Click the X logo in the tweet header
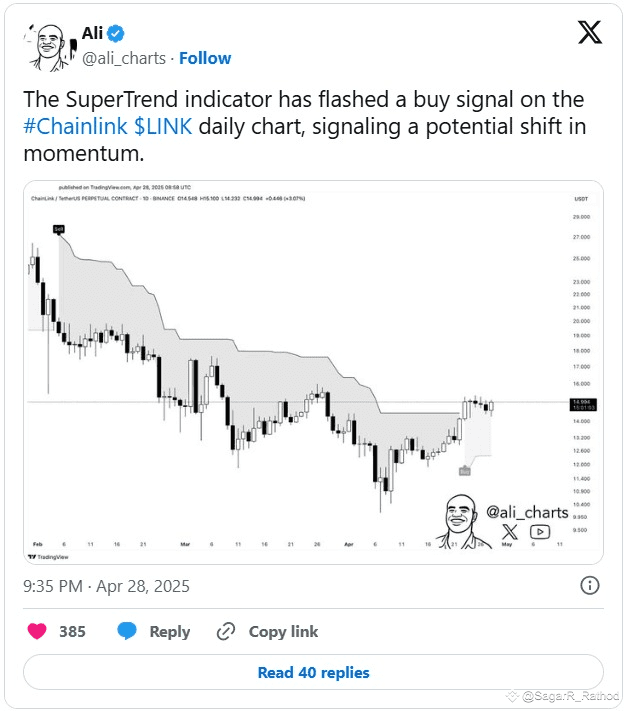 pyautogui.click(x=590, y=33)
